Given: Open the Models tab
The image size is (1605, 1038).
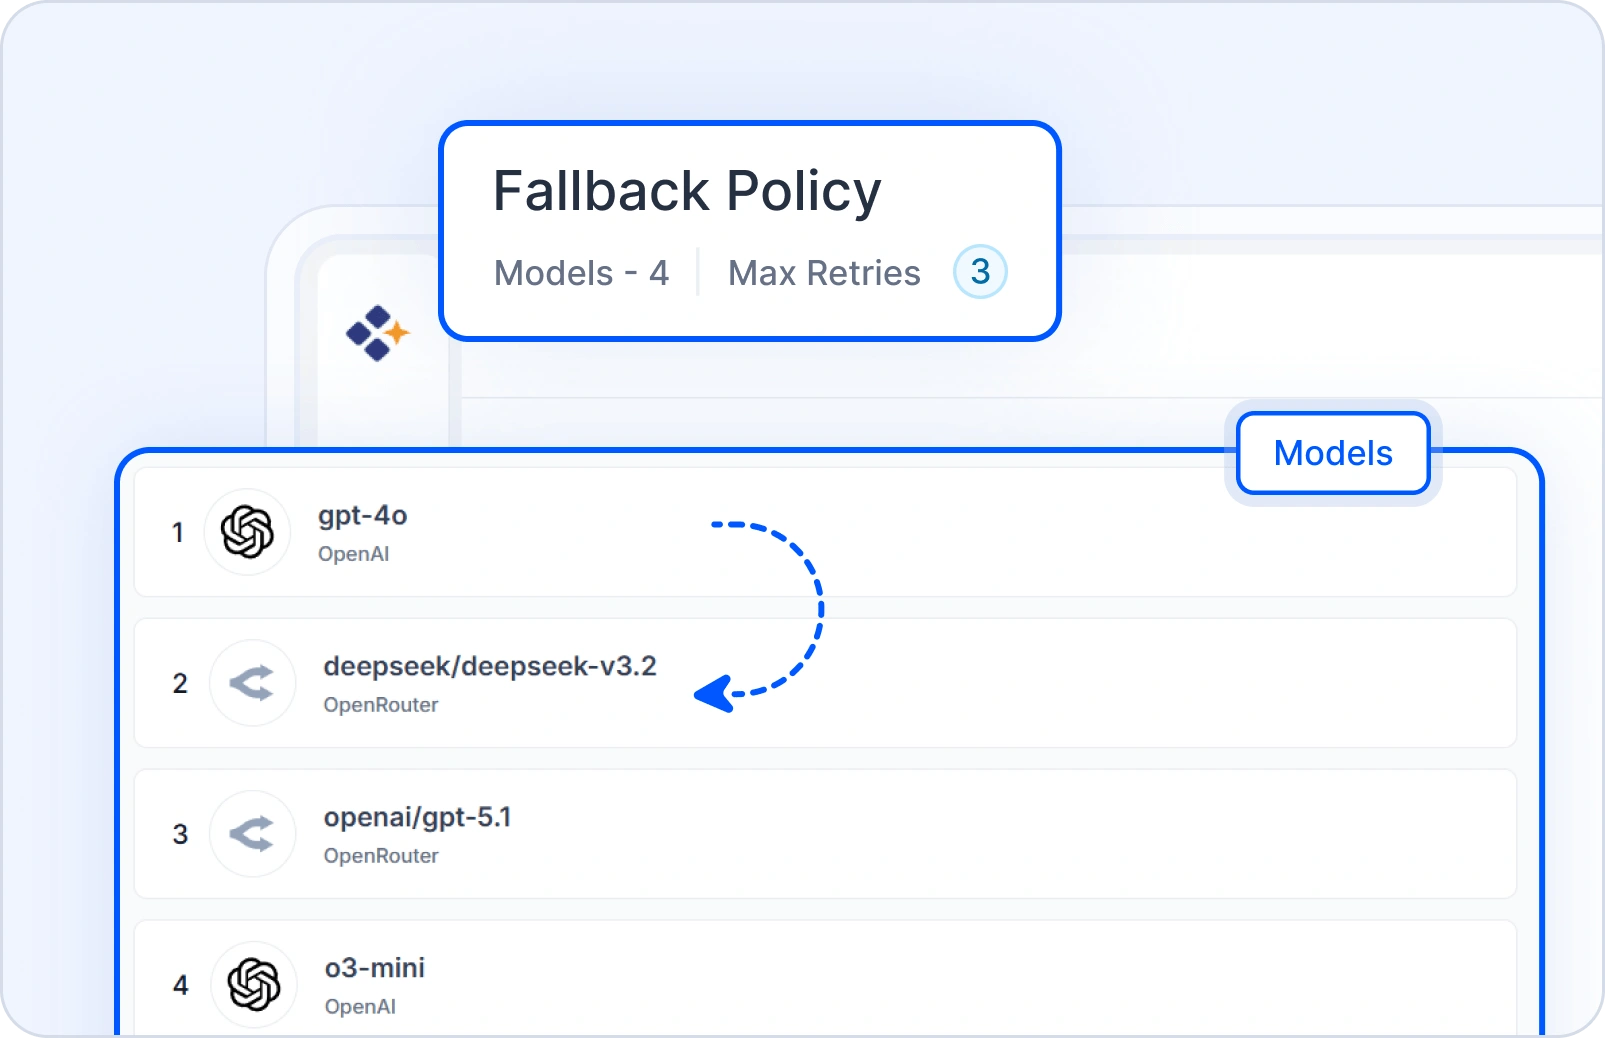Looking at the screenshot, I should point(1332,453).
